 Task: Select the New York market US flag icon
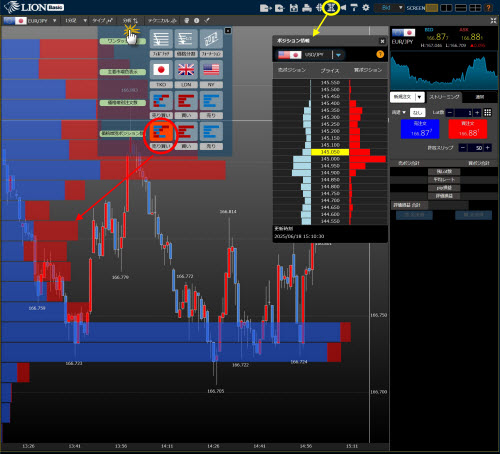click(211, 70)
